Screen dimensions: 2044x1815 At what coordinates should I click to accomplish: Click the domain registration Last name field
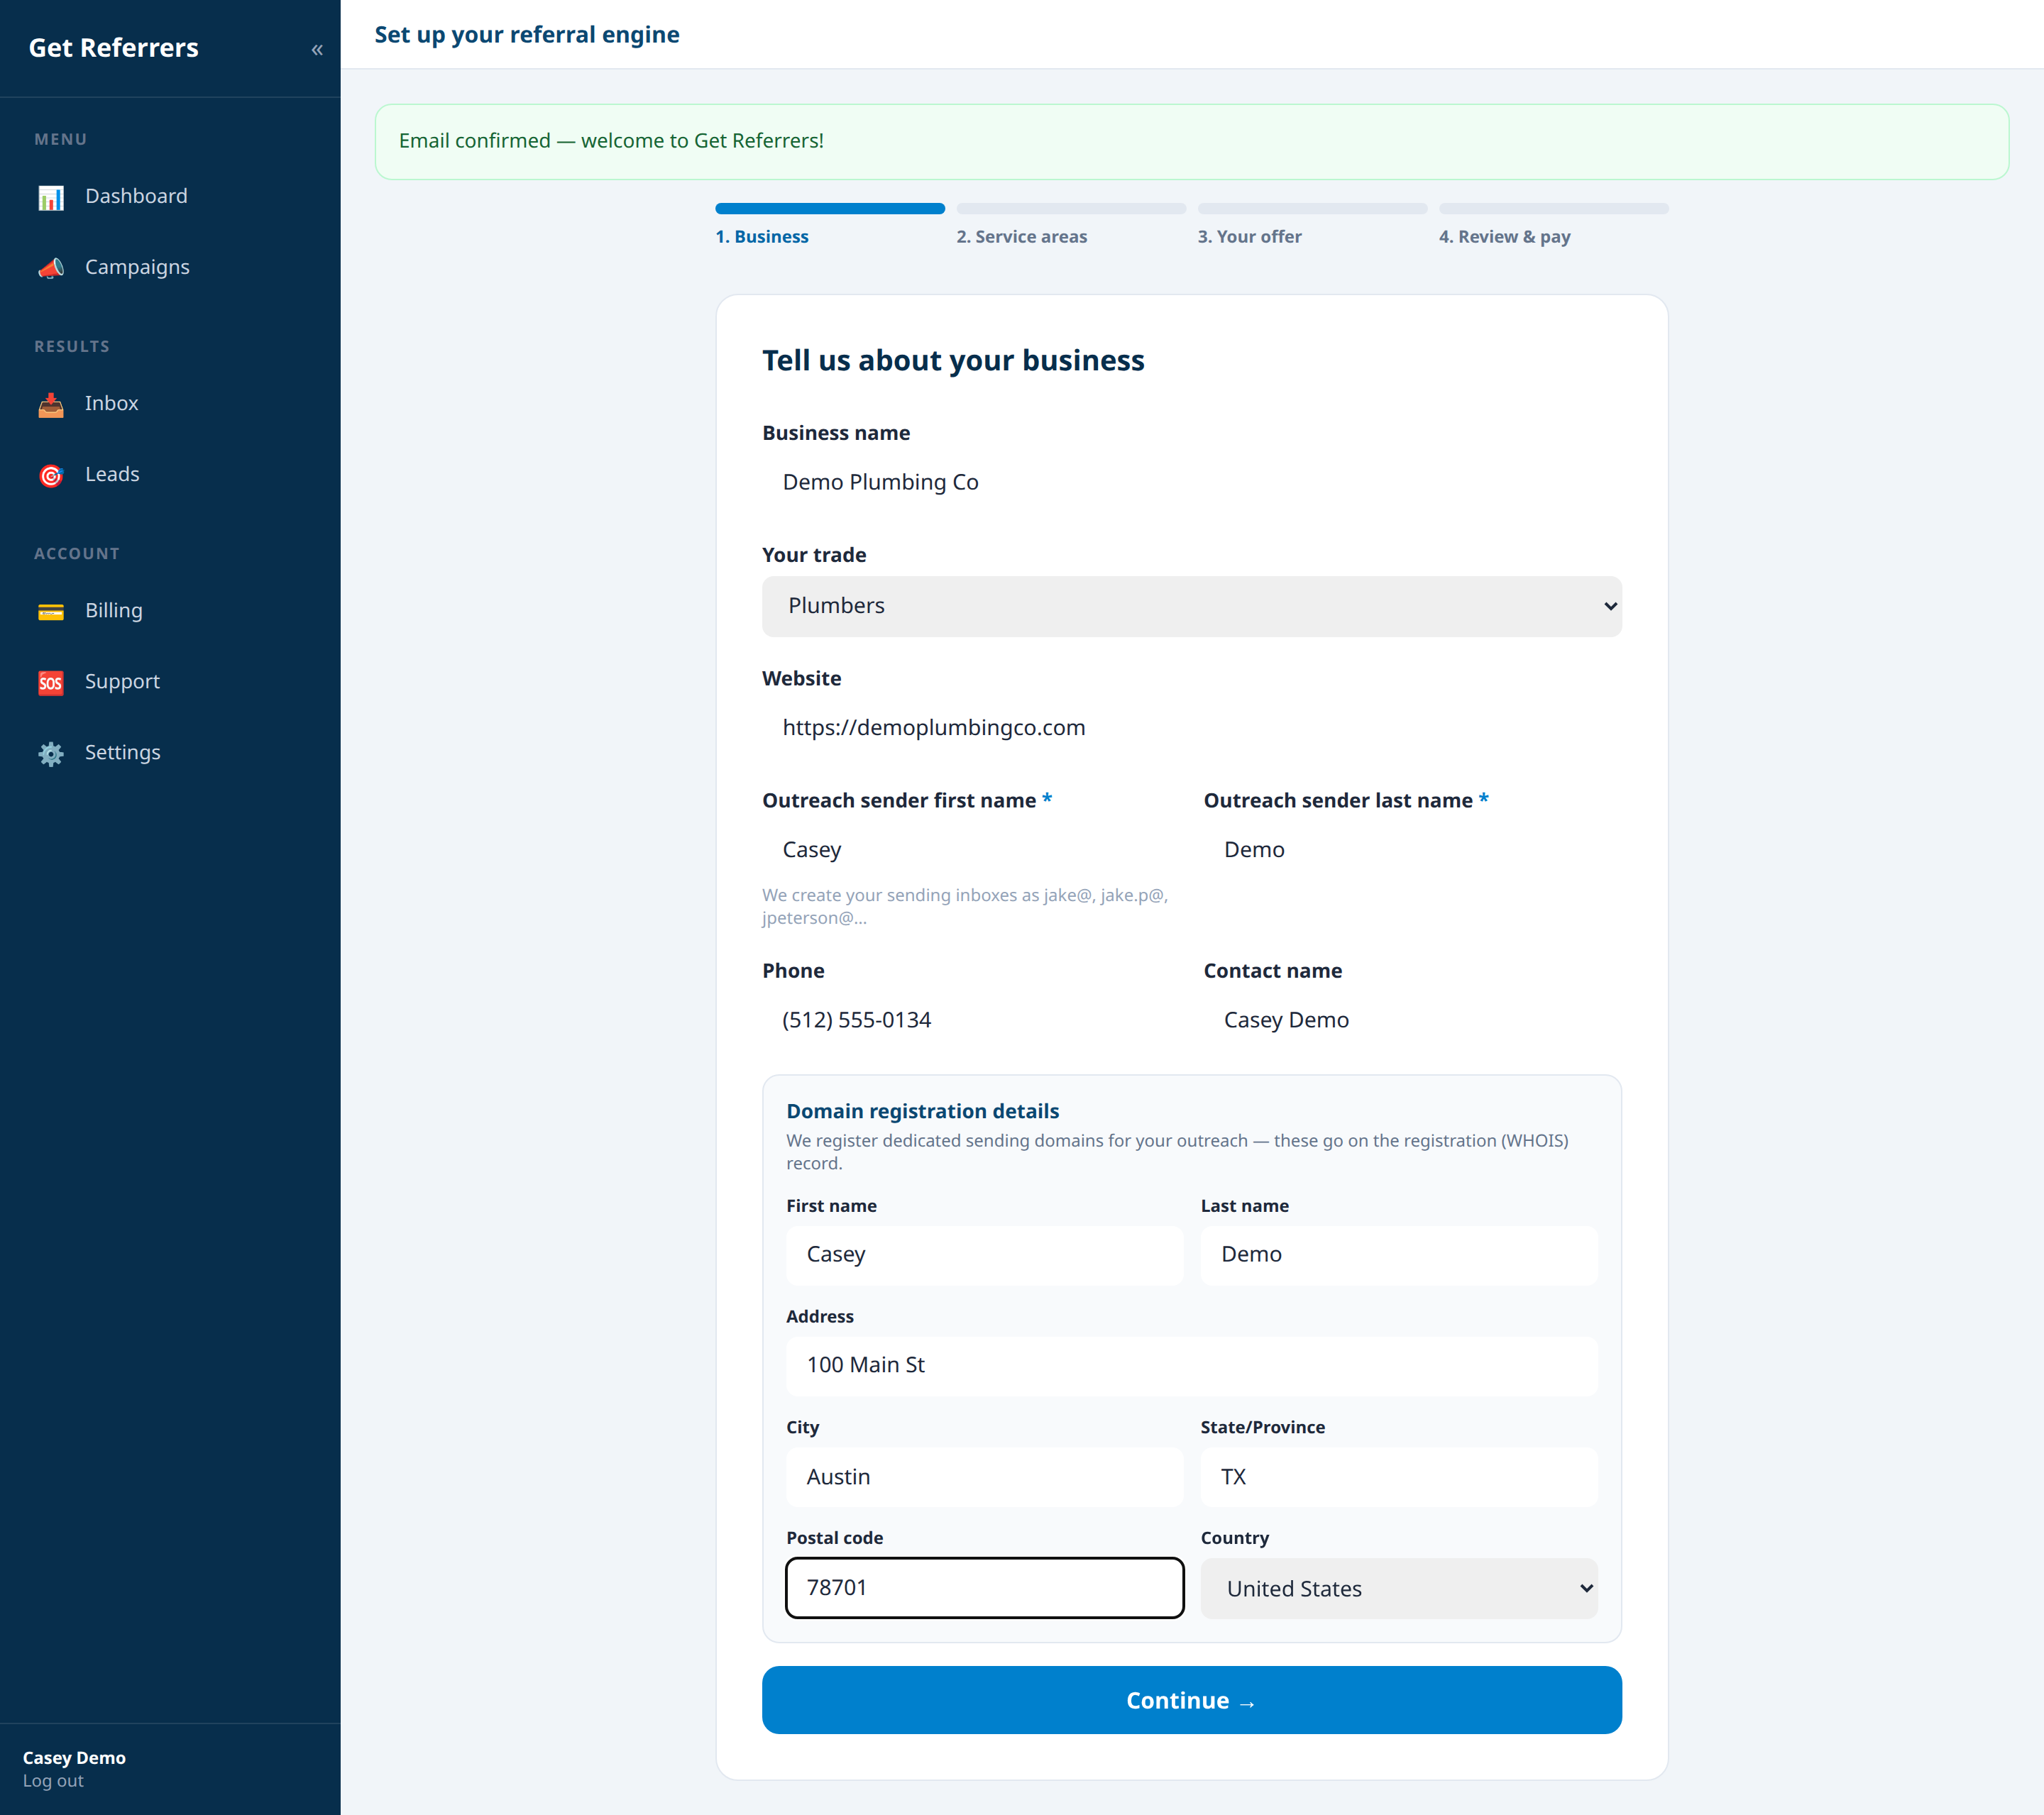point(1398,1255)
